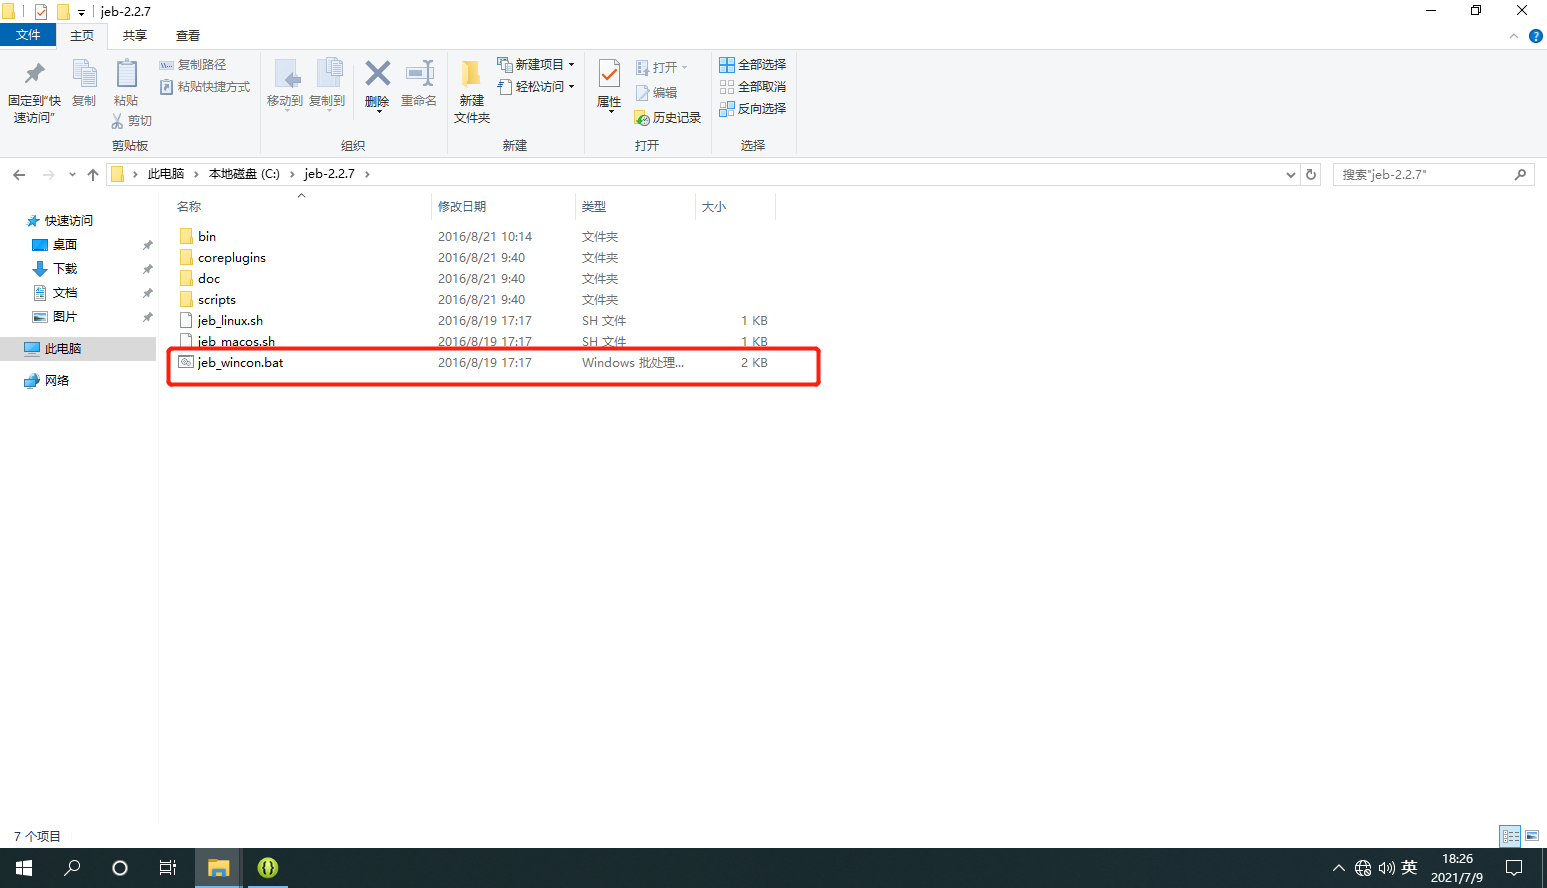Collapse the ribbon using the chevron

tap(1513, 36)
